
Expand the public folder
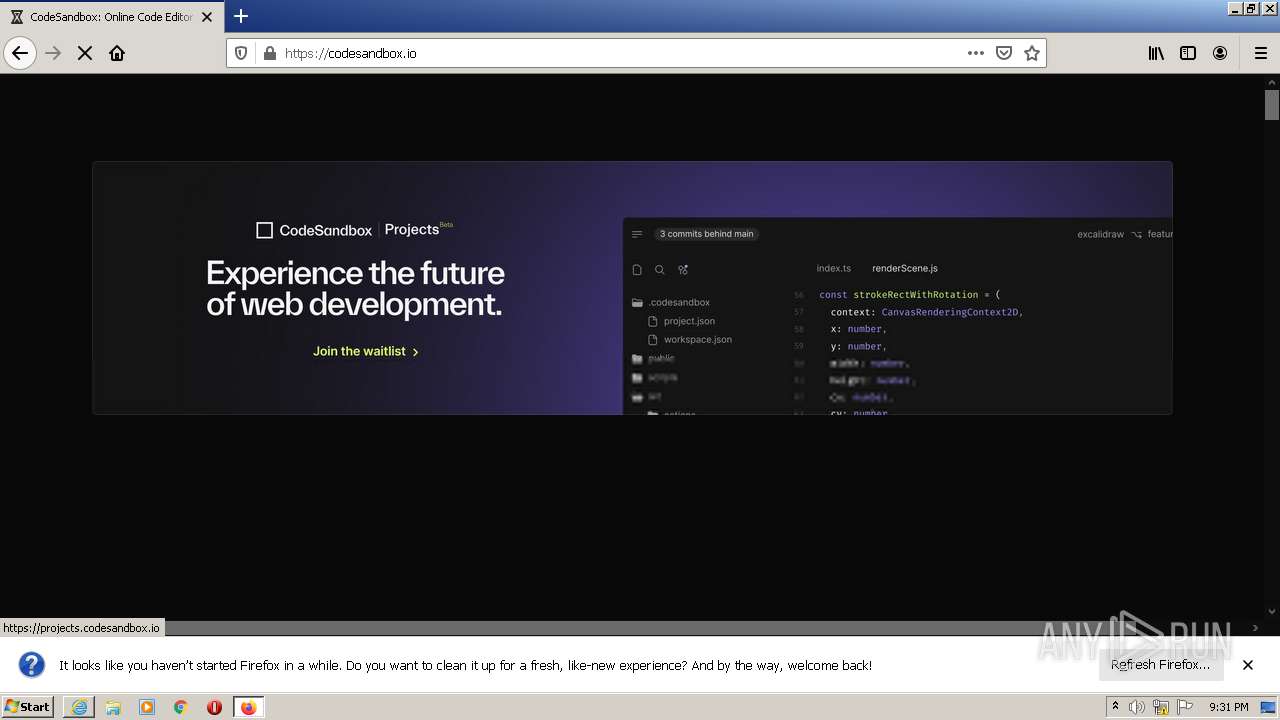tap(654, 358)
